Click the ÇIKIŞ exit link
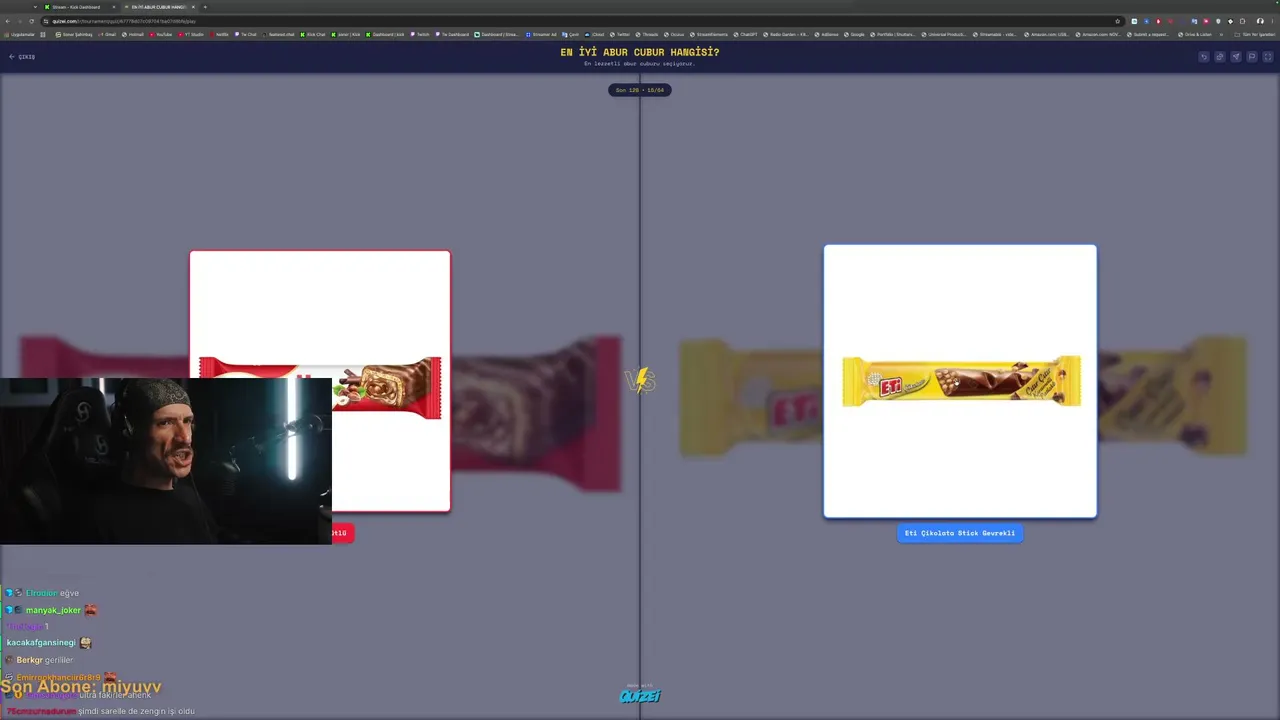 click(22, 57)
